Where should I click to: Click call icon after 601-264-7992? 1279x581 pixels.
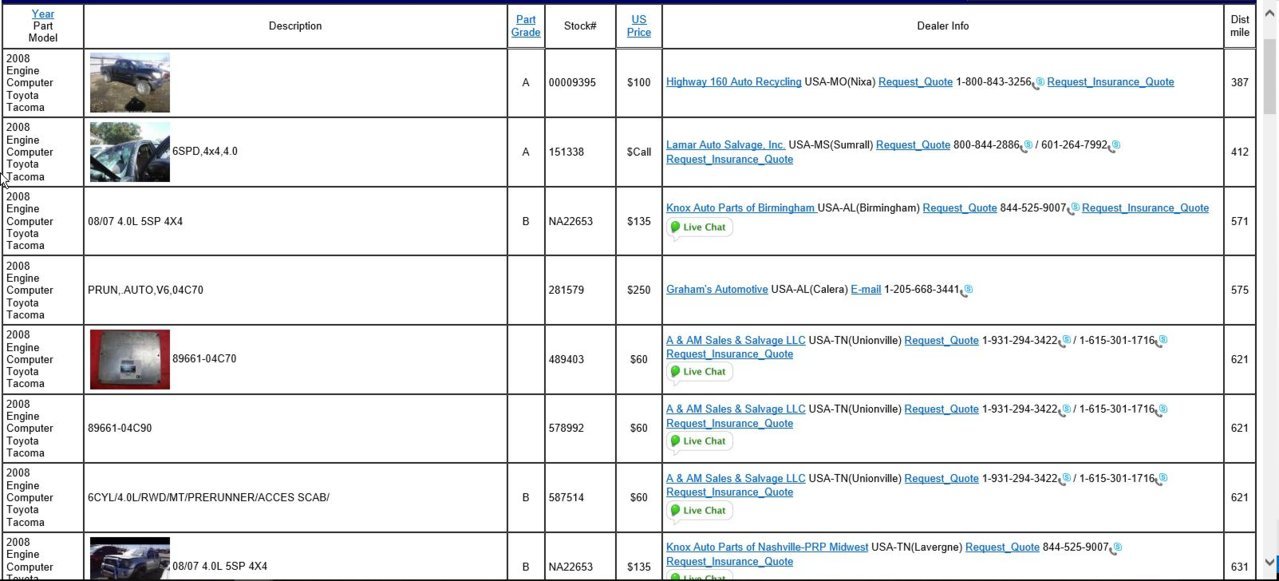tap(1114, 146)
